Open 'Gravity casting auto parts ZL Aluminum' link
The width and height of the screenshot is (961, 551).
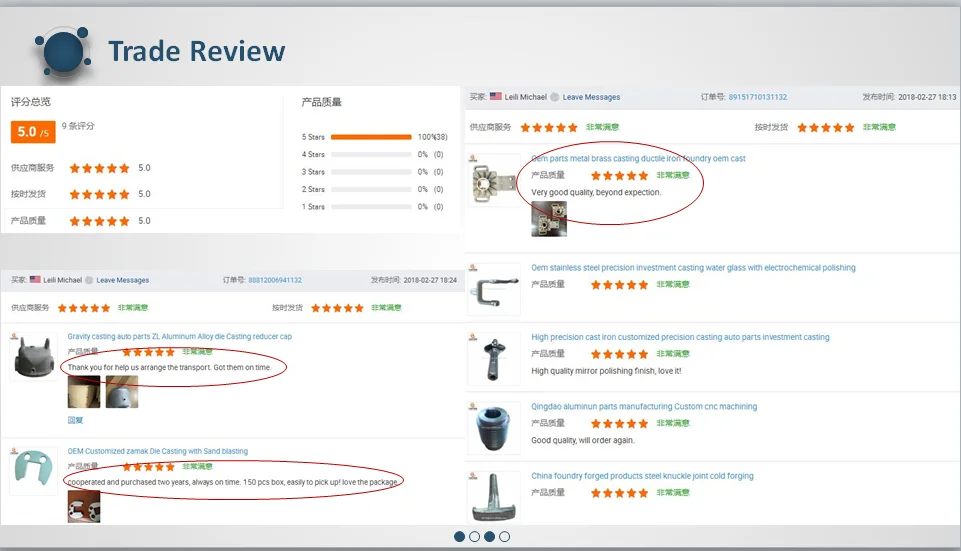click(x=180, y=336)
